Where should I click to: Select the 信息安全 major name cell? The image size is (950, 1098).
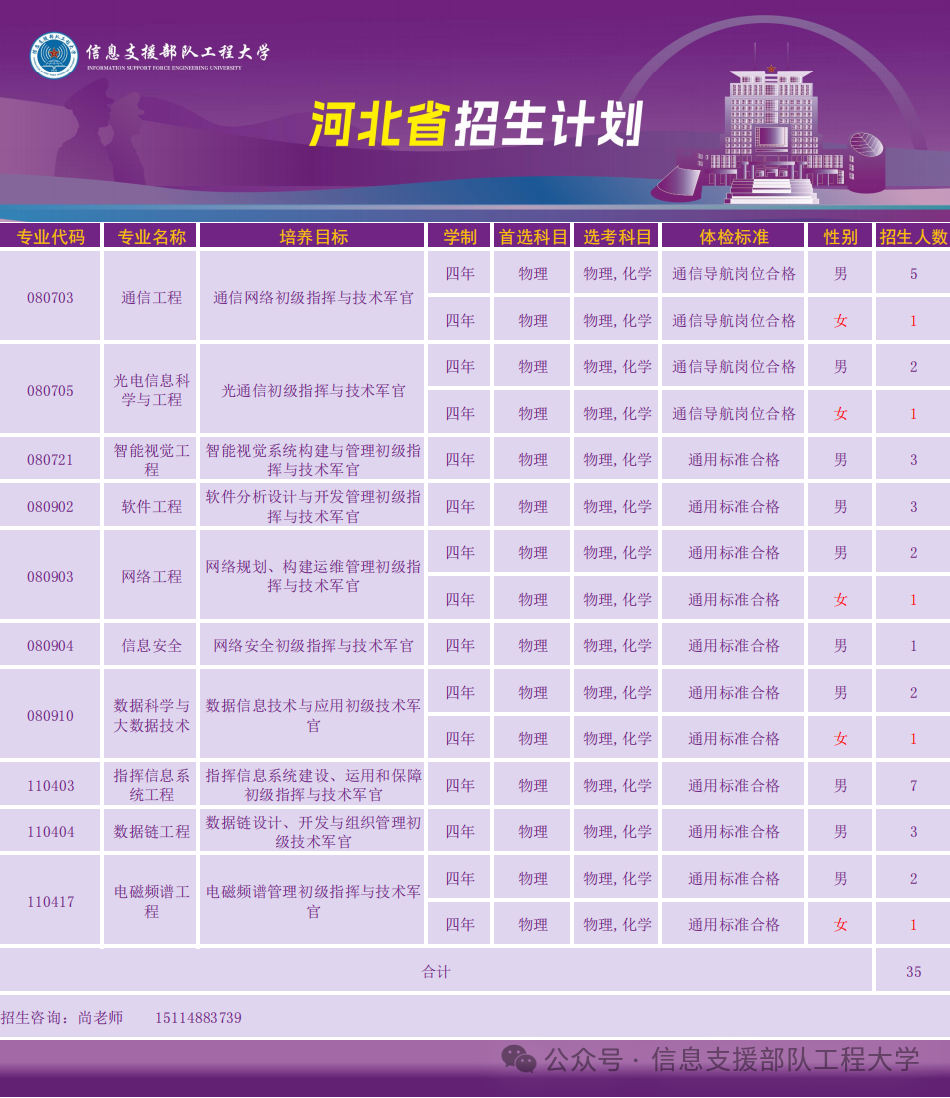click(151, 646)
